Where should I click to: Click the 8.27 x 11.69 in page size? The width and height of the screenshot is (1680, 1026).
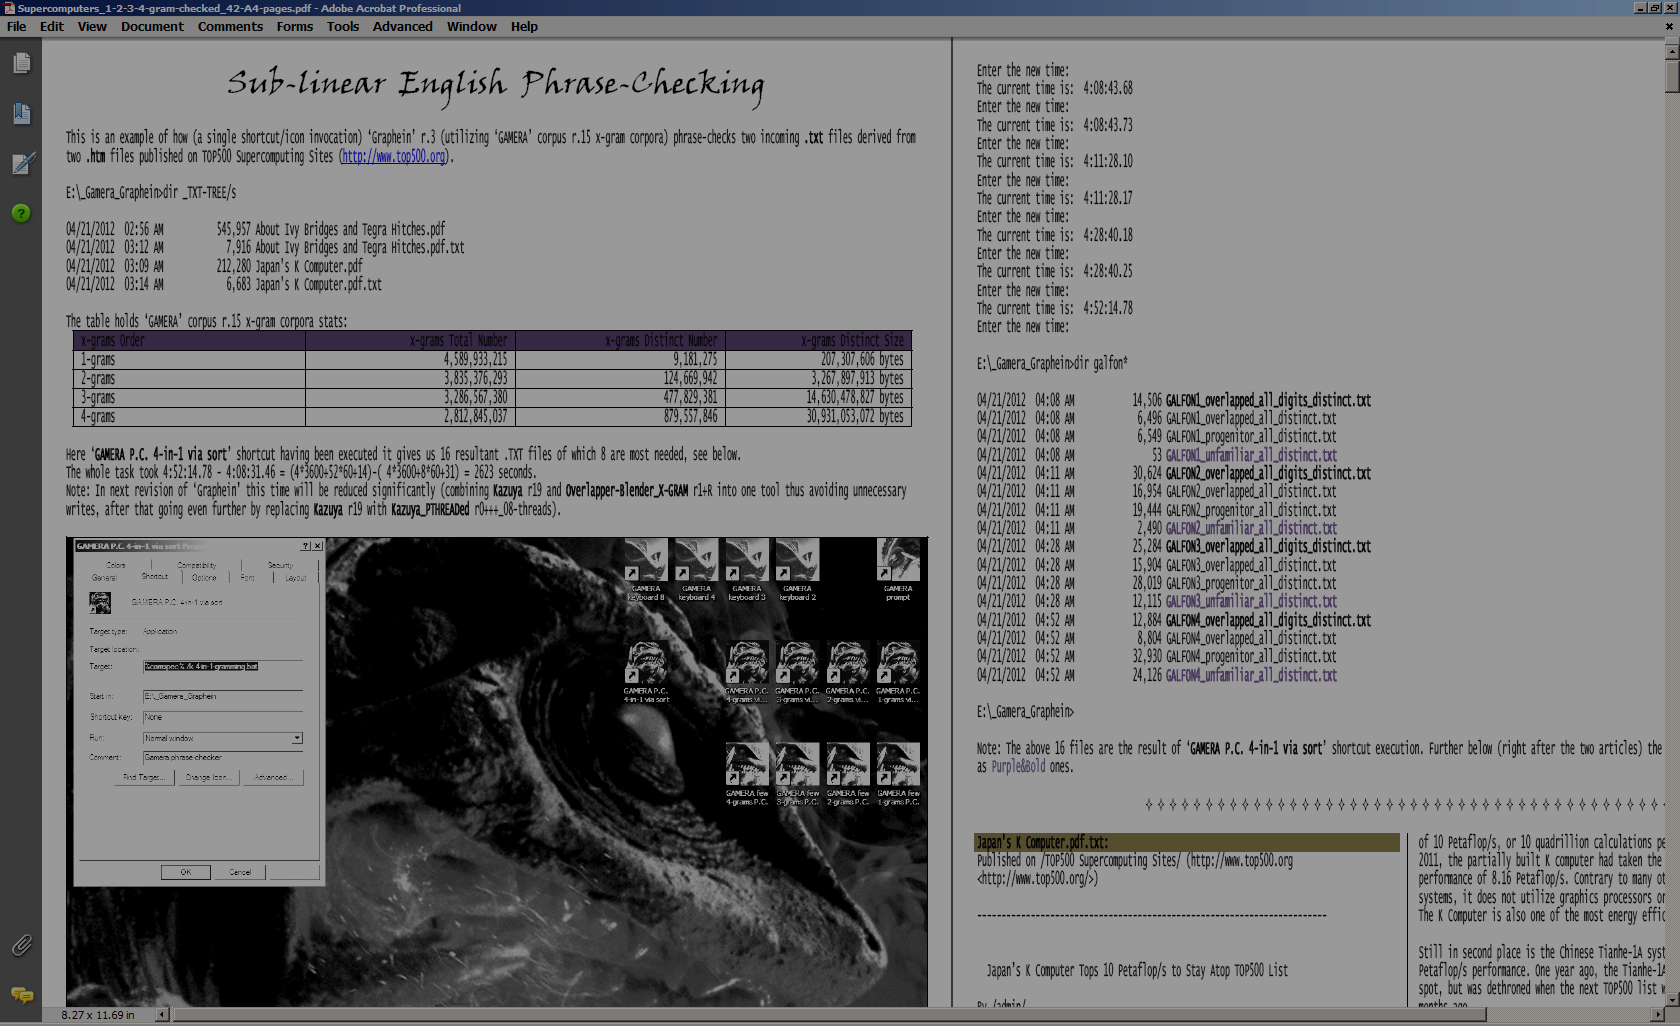pos(98,1015)
